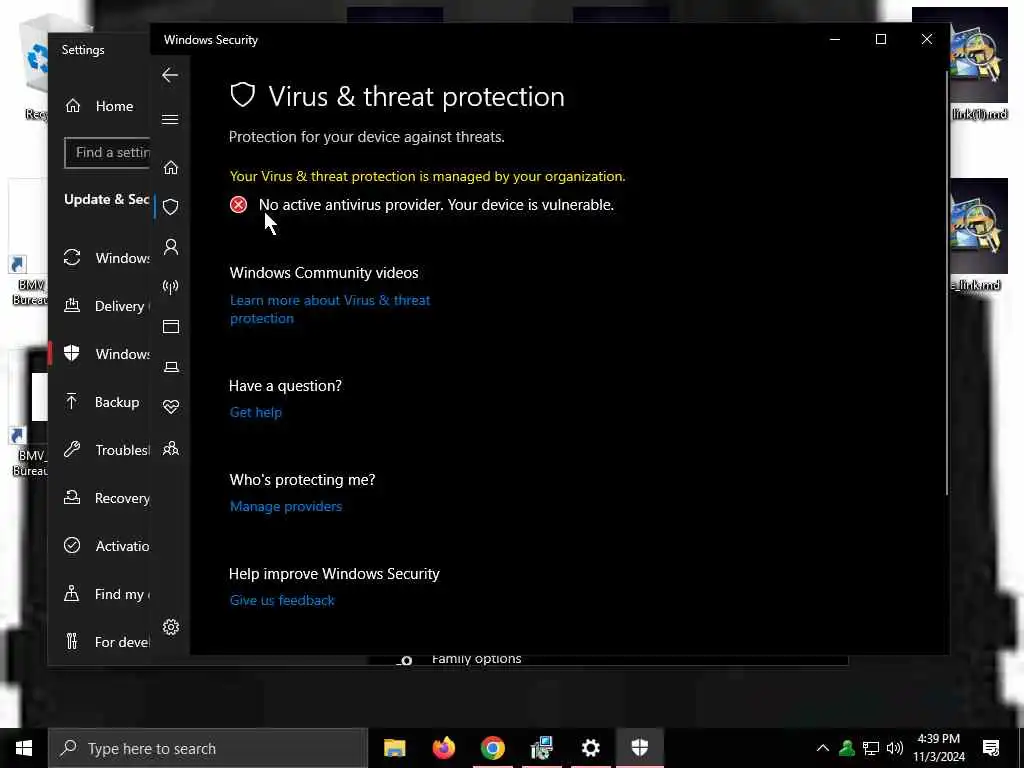This screenshot has height=768, width=1024.
Task: Minimize the Windows Security window
Action: tap(835, 40)
